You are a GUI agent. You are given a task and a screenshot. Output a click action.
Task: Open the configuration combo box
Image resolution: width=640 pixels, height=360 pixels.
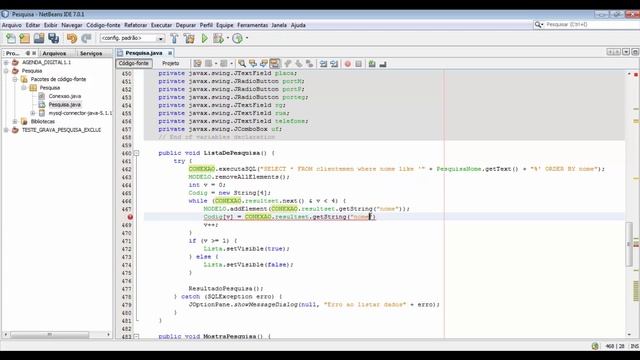pos(132,38)
